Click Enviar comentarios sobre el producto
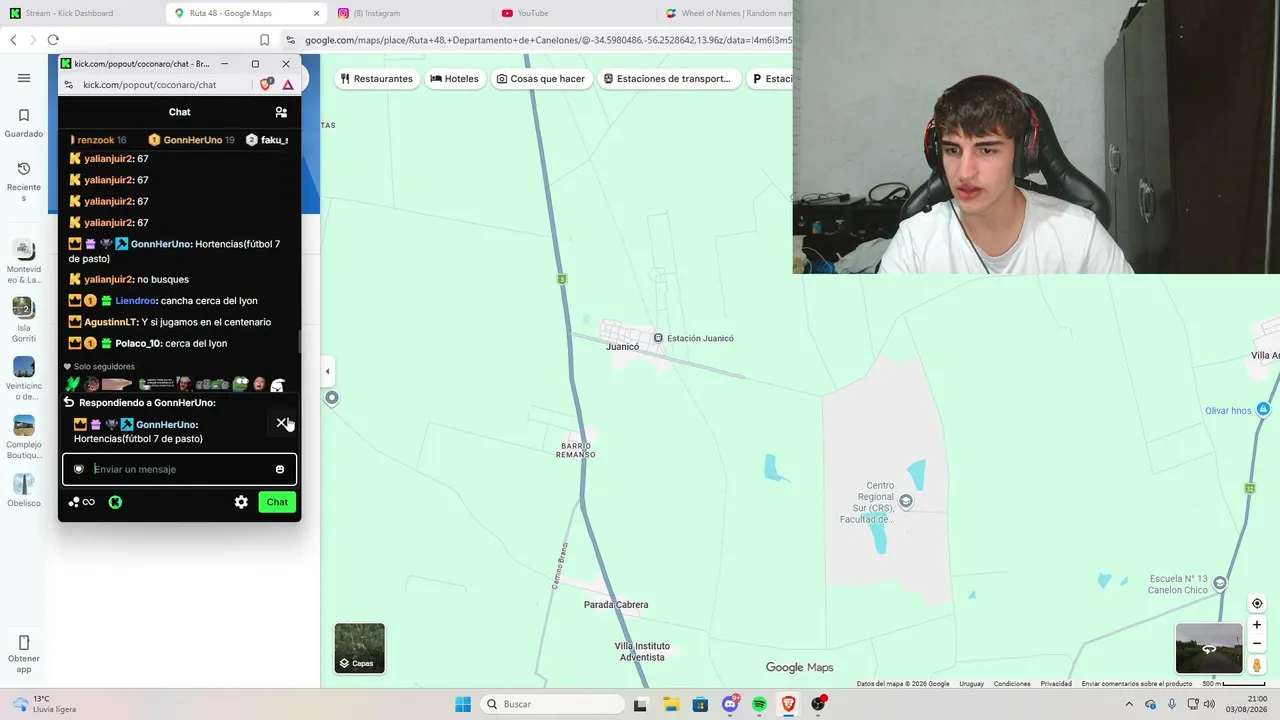This screenshot has width=1280, height=720. [1137, 684]
